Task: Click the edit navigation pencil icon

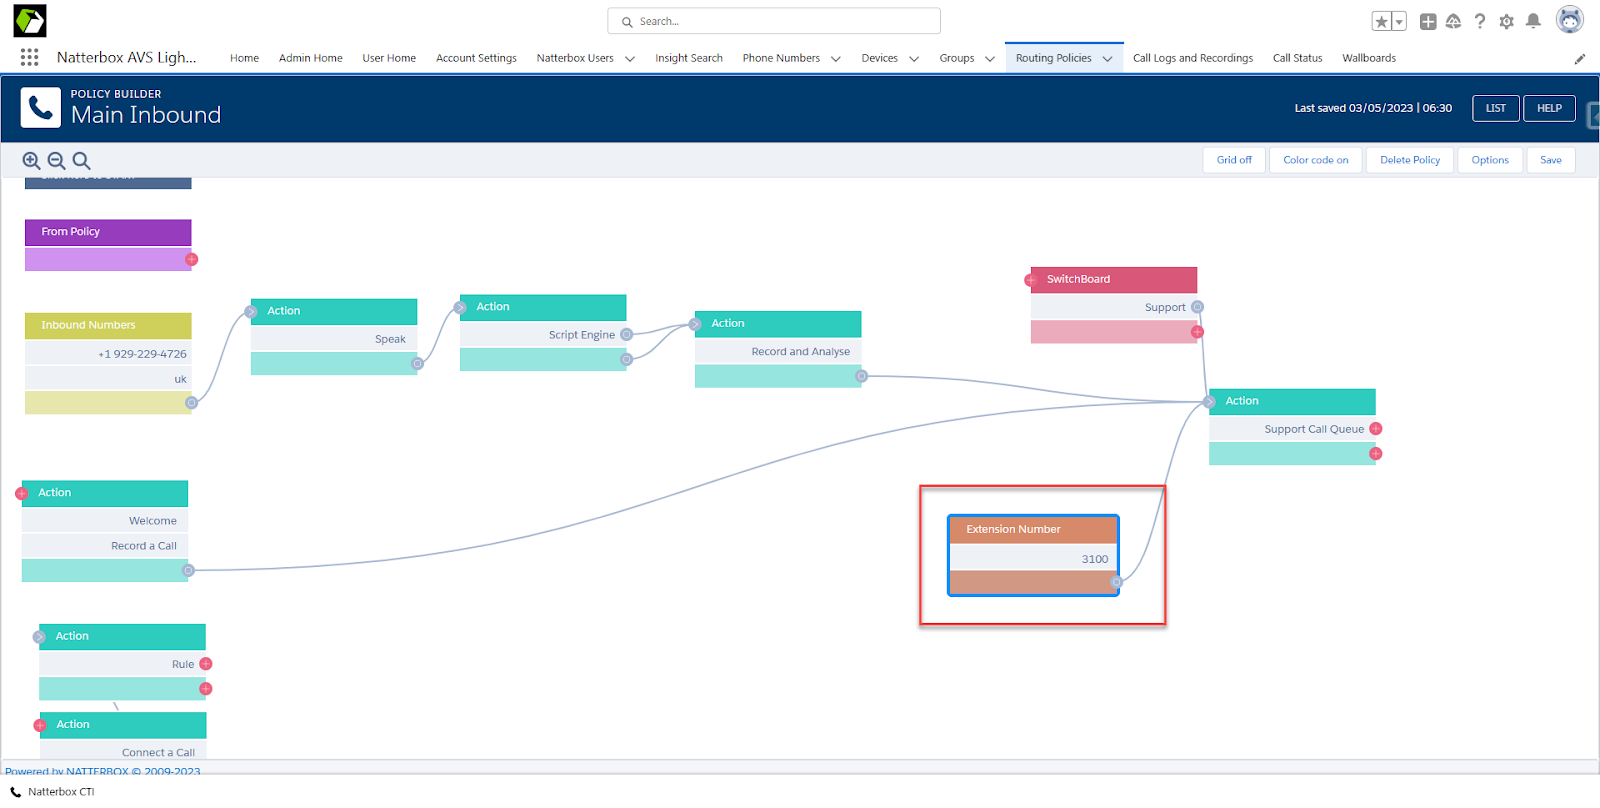Action: 1580,59
